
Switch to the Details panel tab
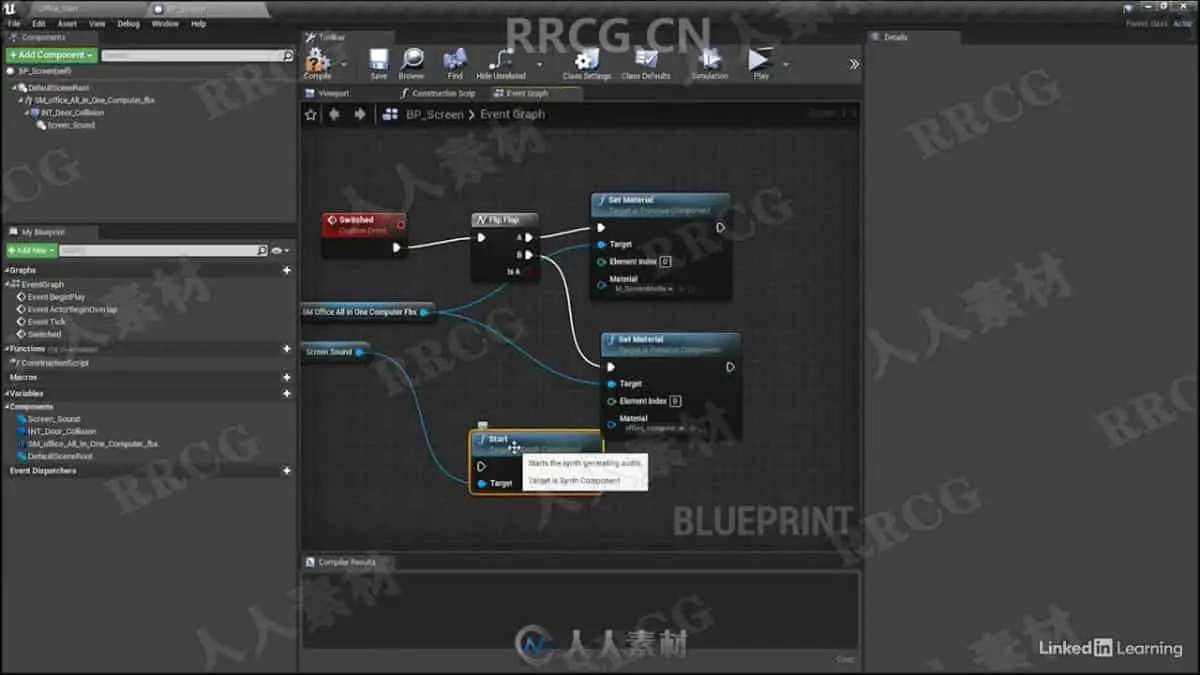[x=893, y=37]
